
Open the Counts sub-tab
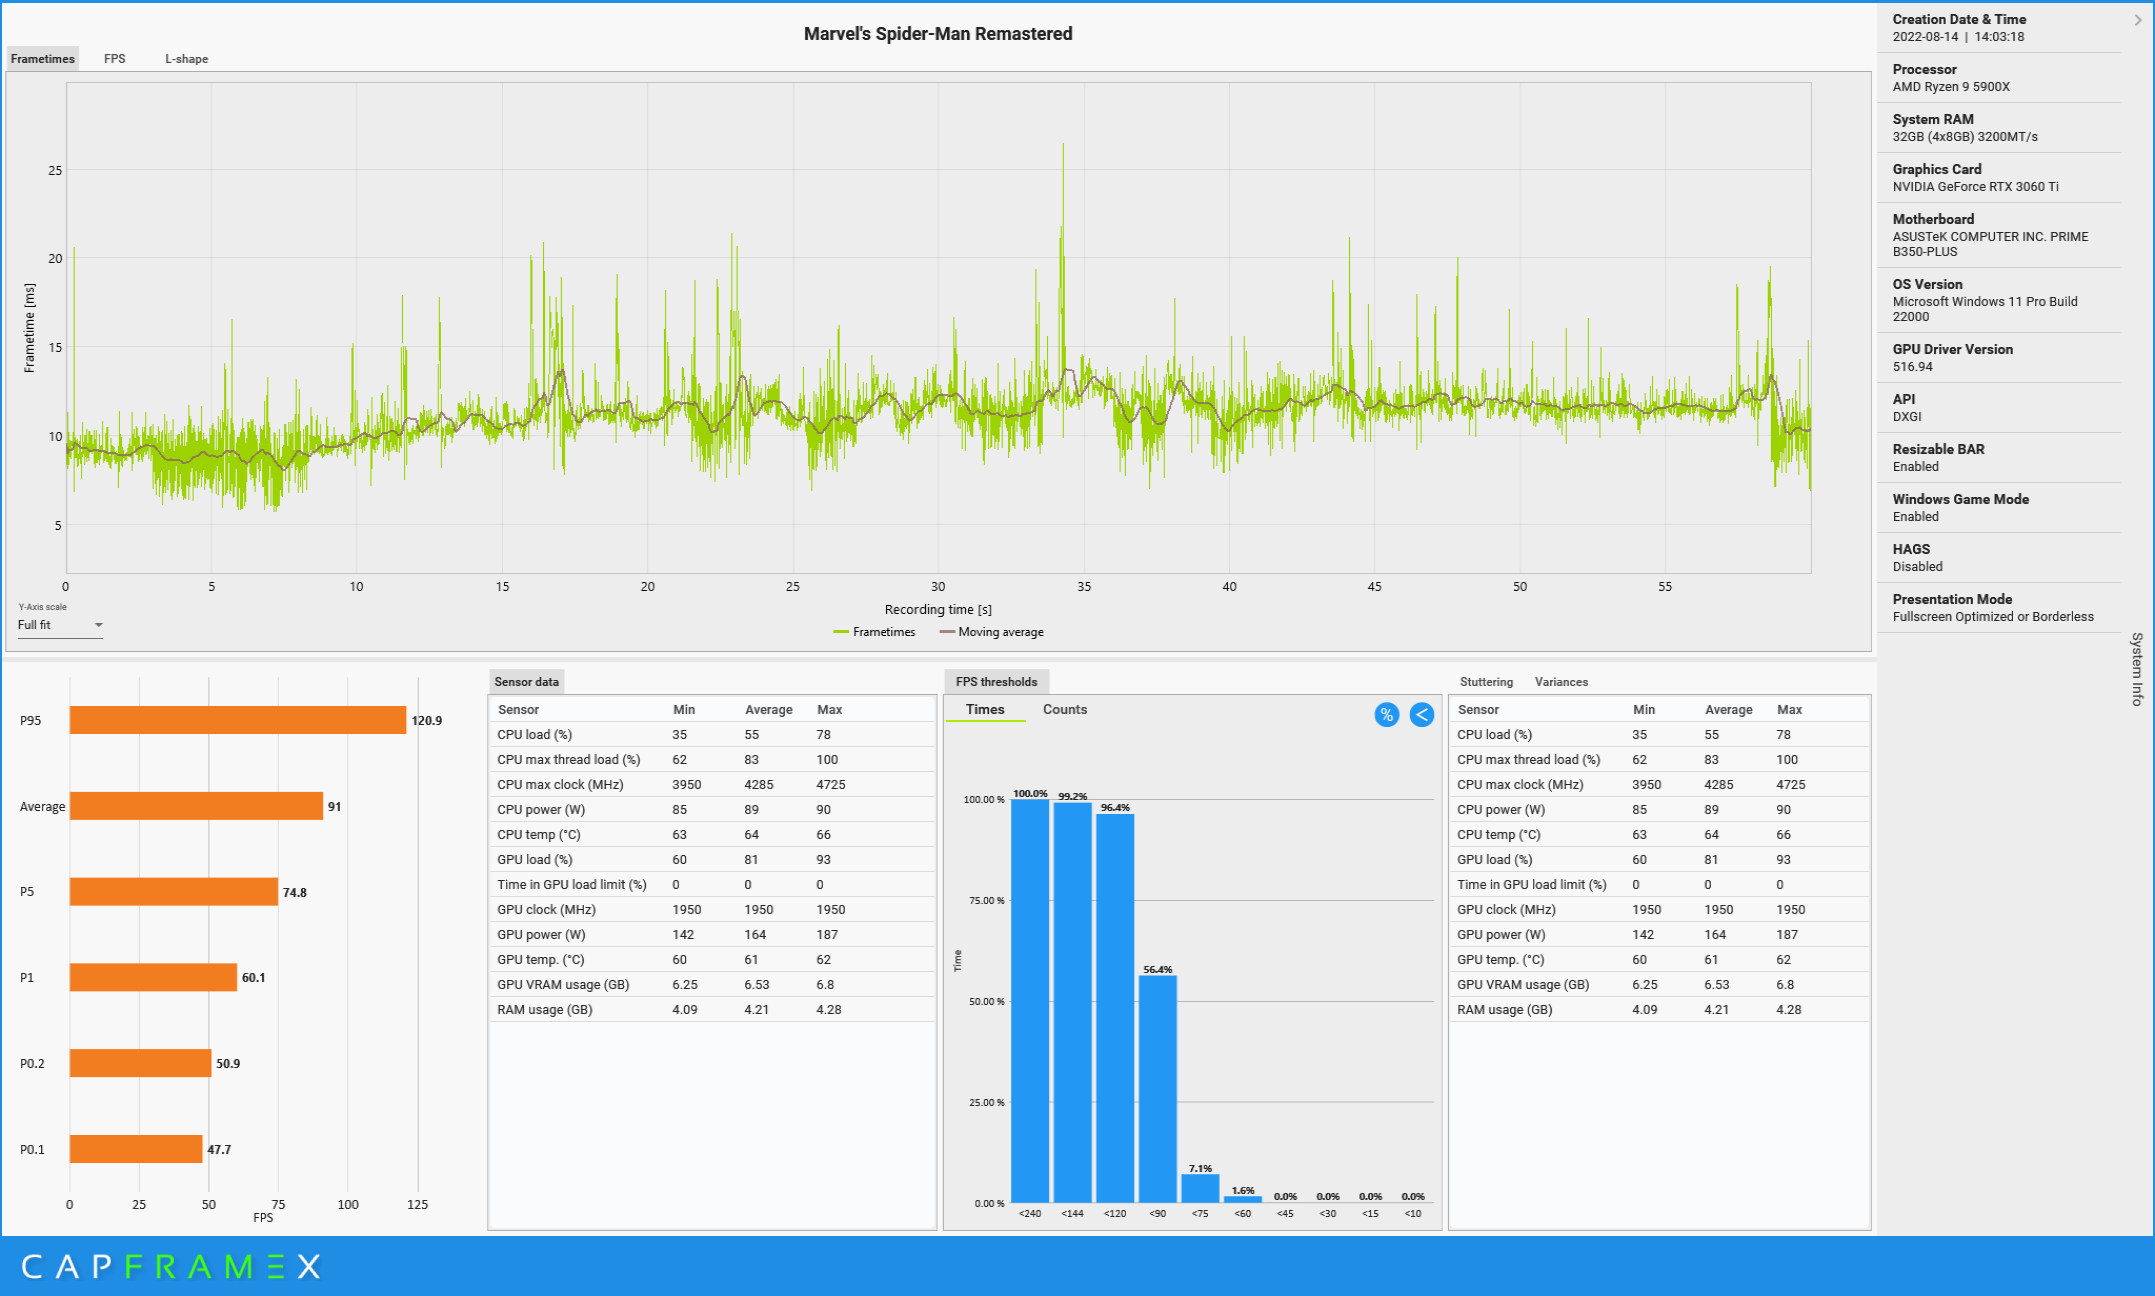coord(1064,709)
